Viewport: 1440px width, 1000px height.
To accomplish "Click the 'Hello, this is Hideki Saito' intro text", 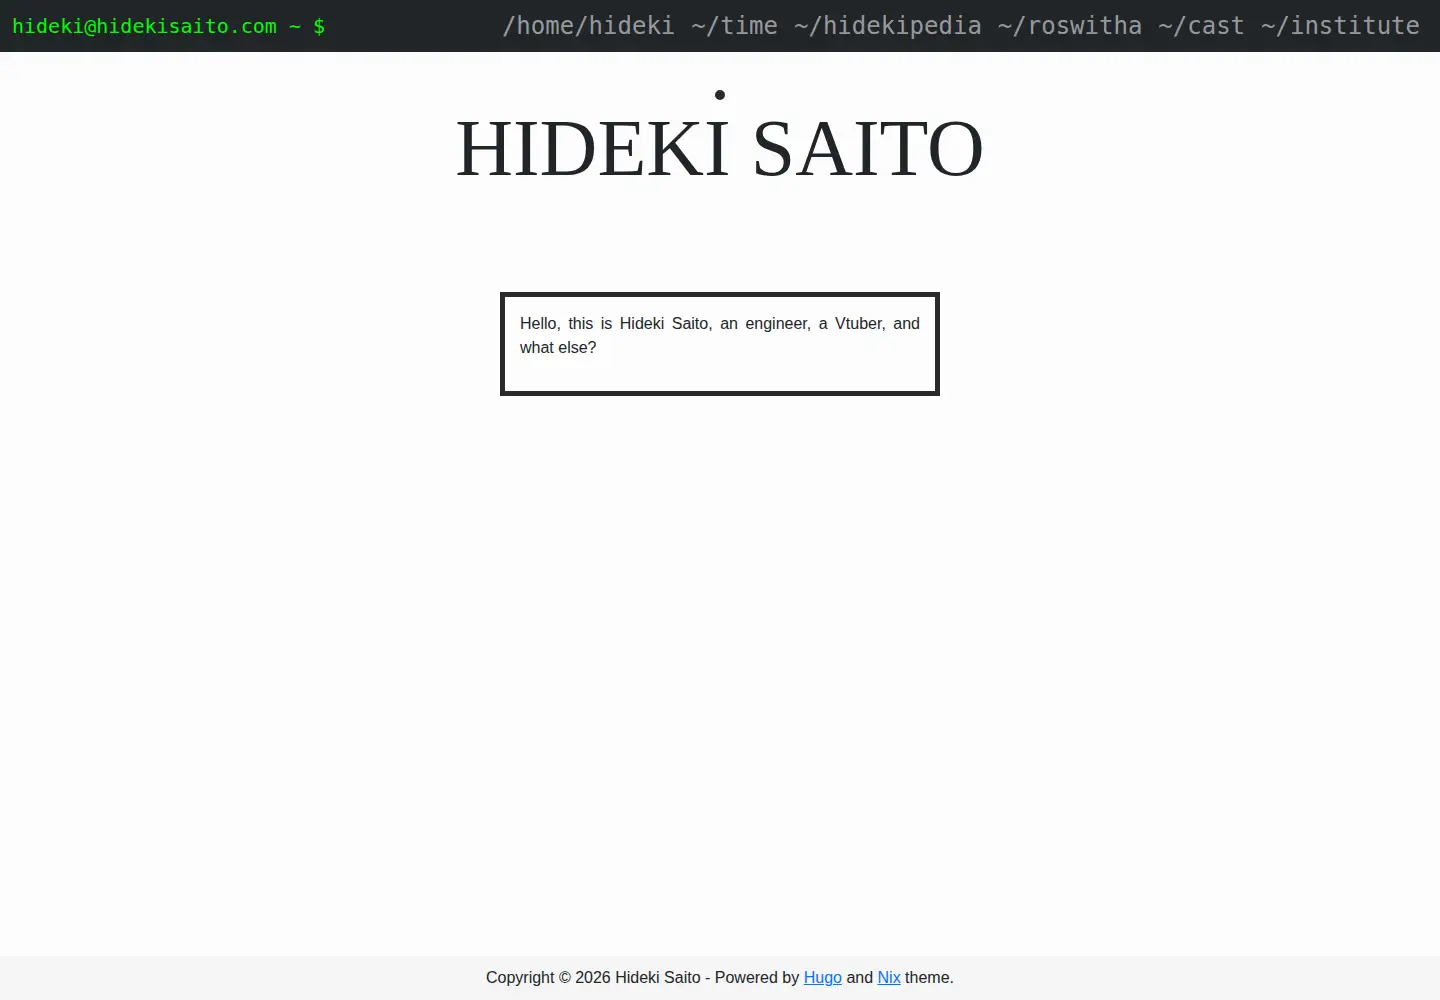I will point(720,336).
